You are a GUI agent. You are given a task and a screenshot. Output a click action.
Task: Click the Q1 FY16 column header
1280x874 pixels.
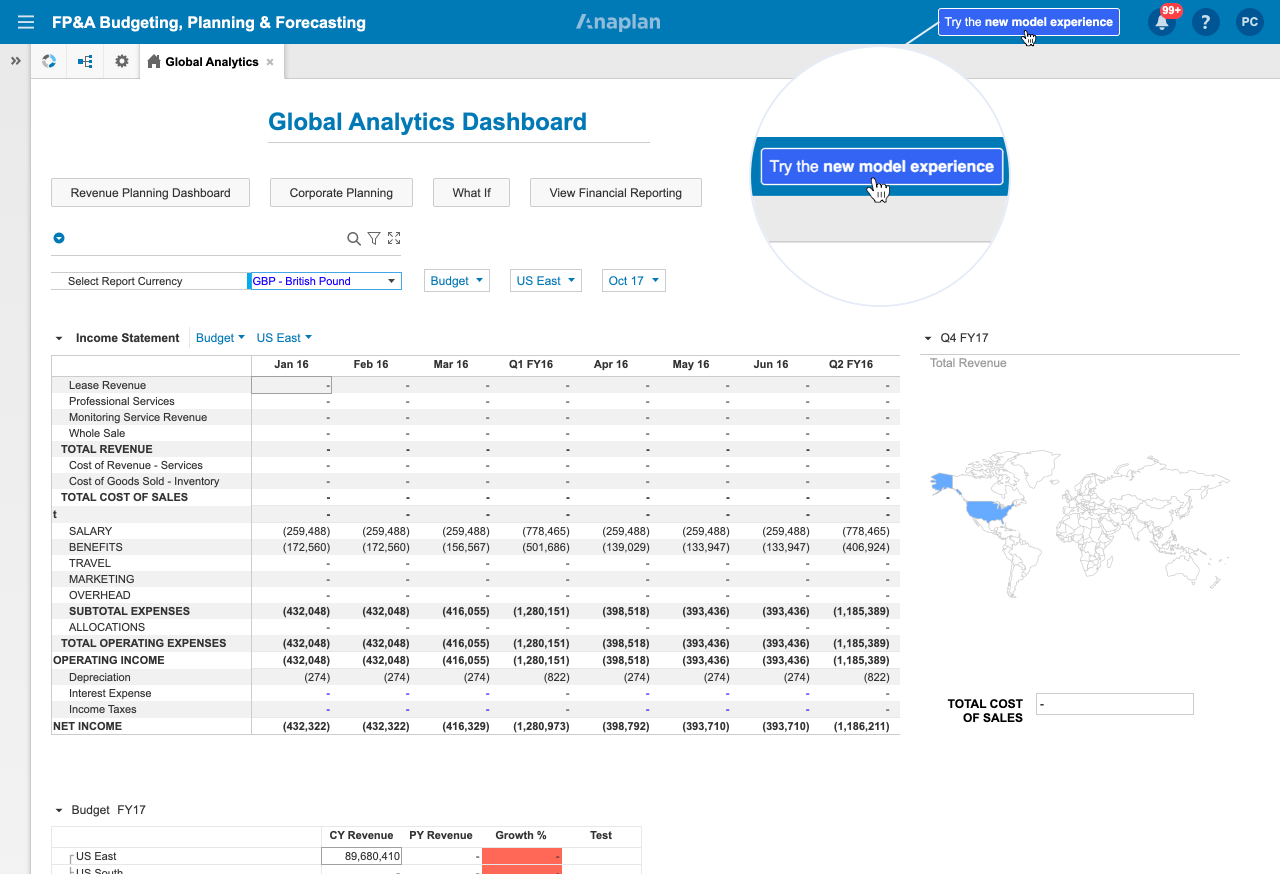531,364
